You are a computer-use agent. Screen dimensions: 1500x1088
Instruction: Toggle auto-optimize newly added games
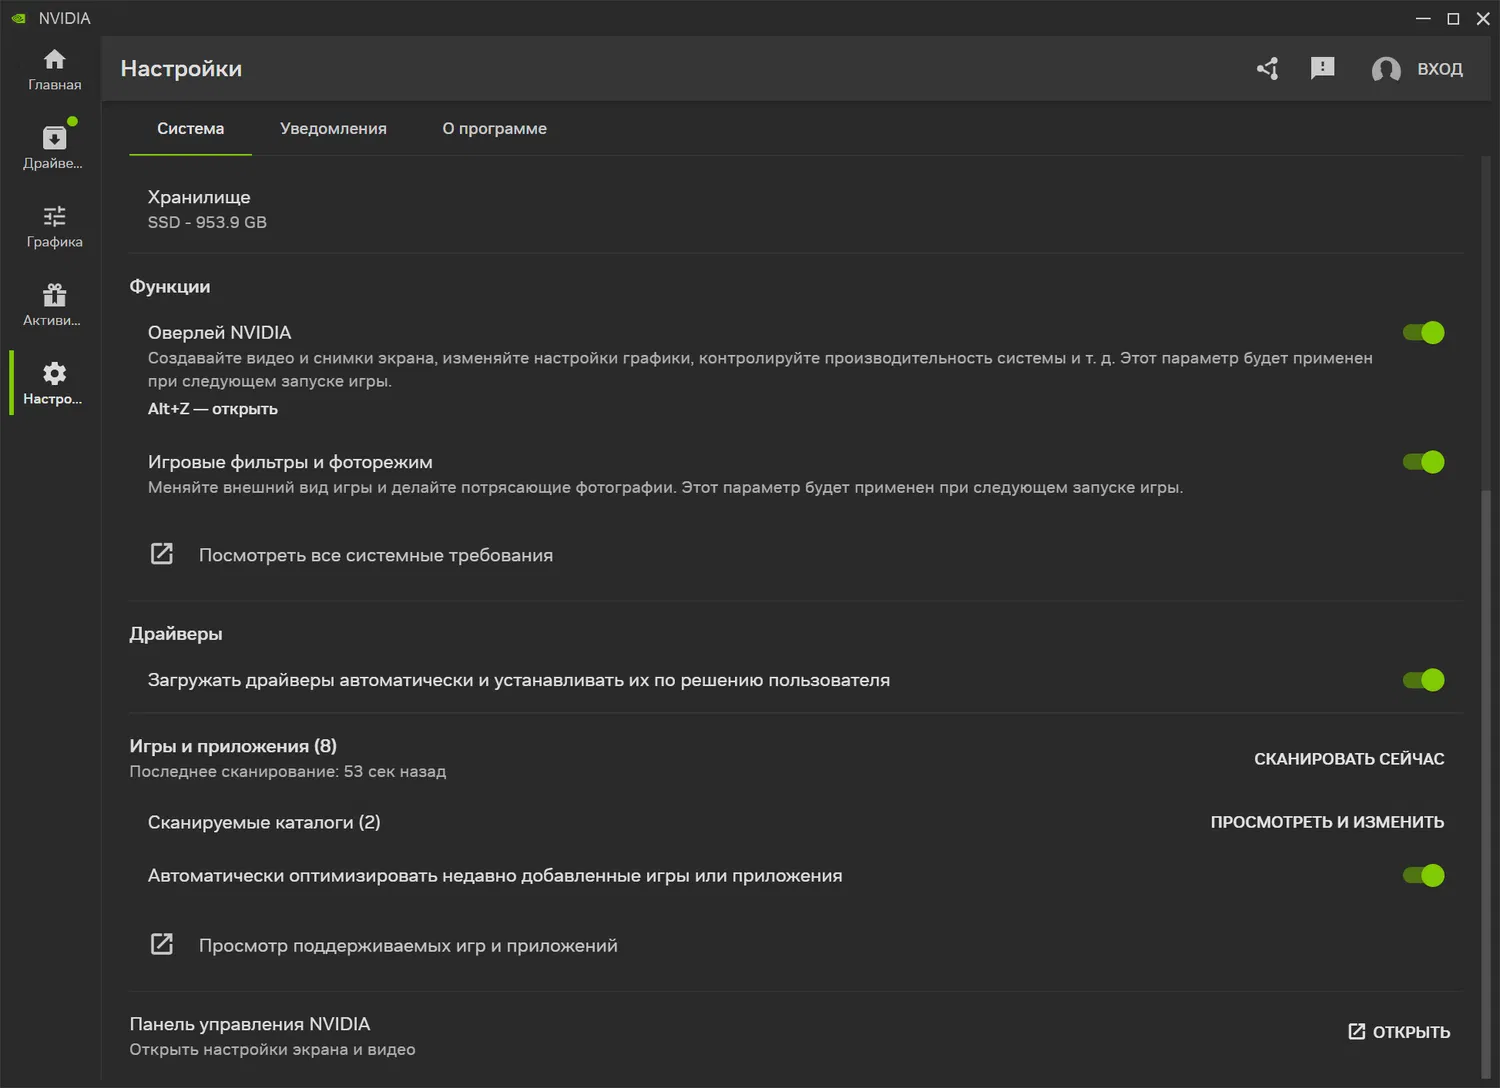click(x=1424, y=876)
